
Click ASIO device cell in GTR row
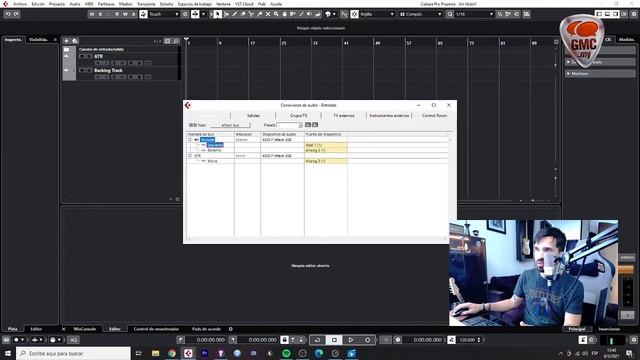(282, 156)
